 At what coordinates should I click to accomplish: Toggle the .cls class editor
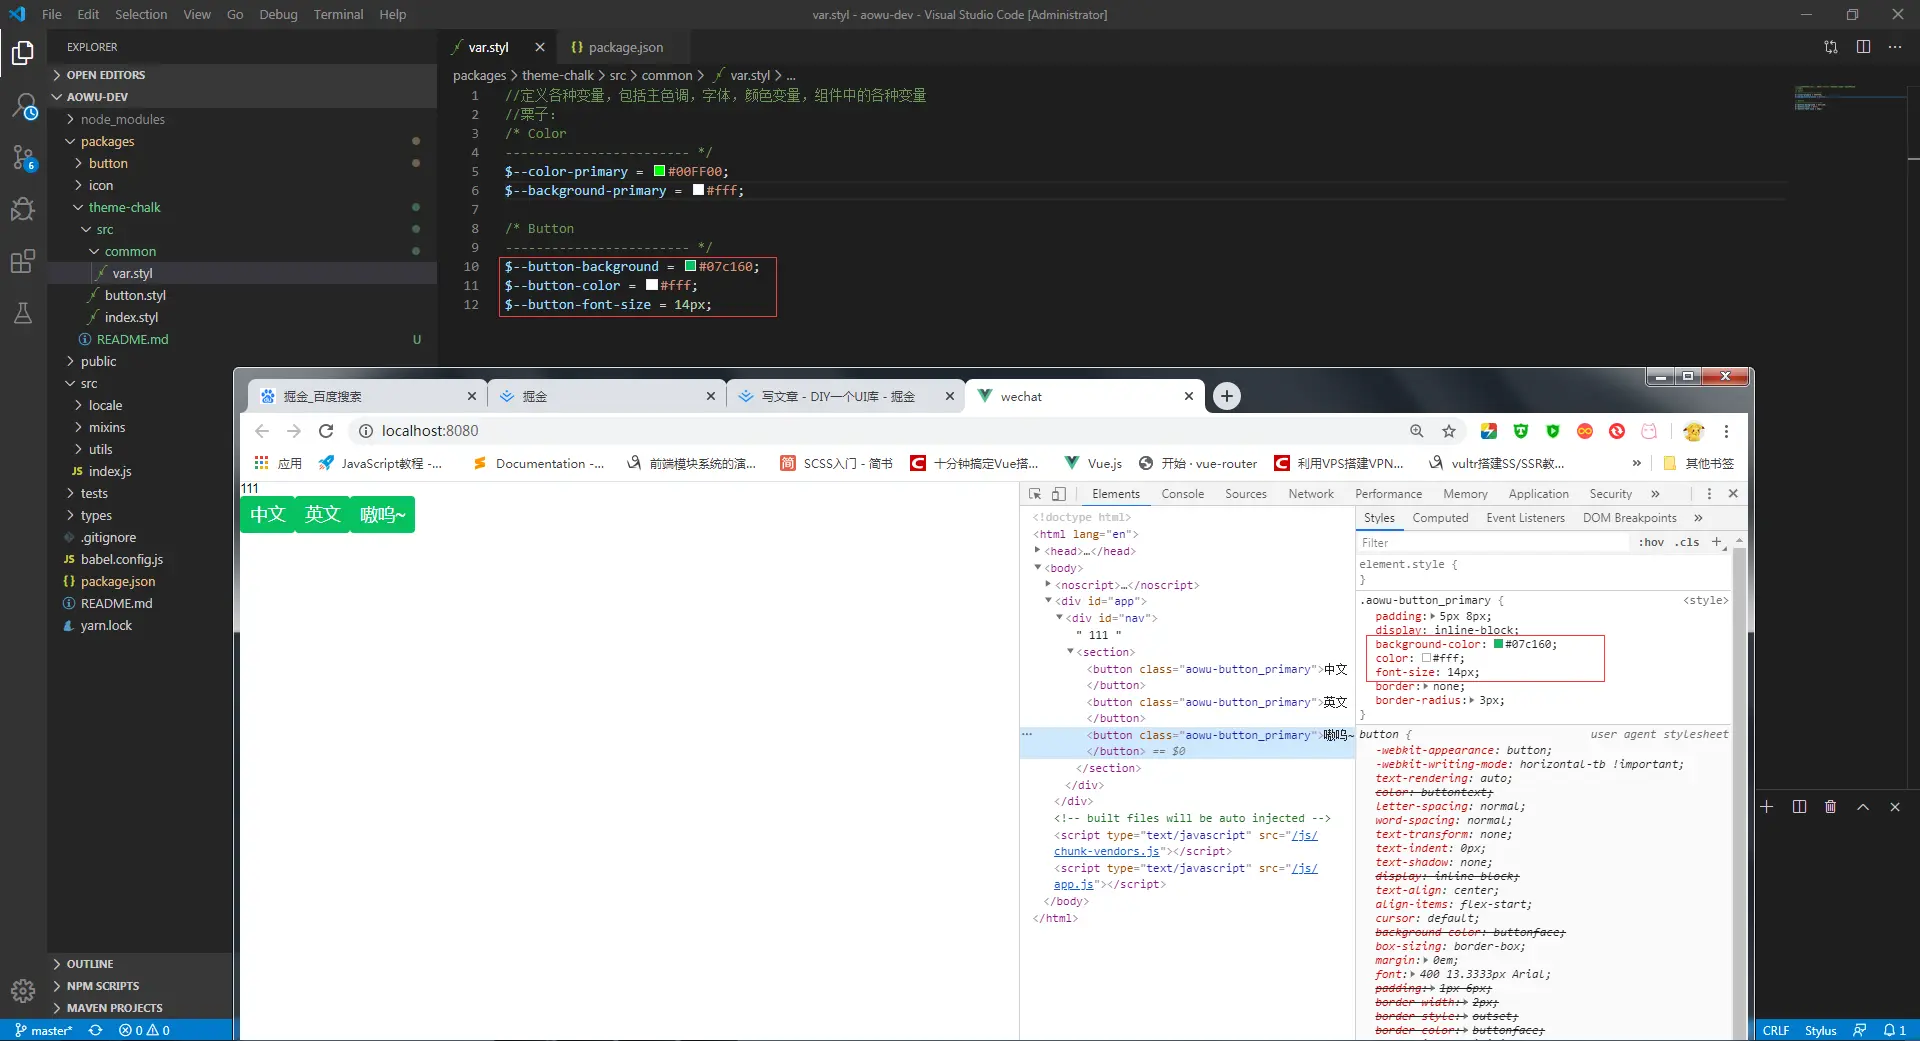click(x=1688, y=543)
